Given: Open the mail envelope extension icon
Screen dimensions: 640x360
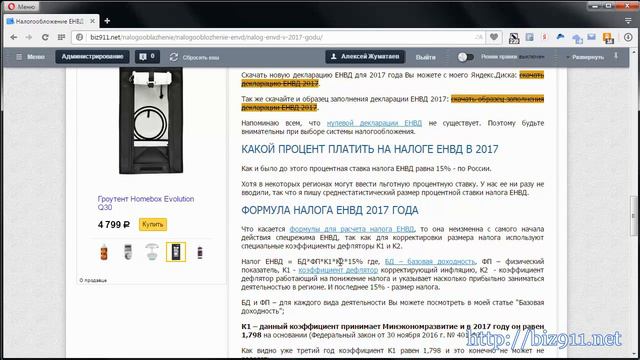Looking at the screenshot, I should 591,37.
